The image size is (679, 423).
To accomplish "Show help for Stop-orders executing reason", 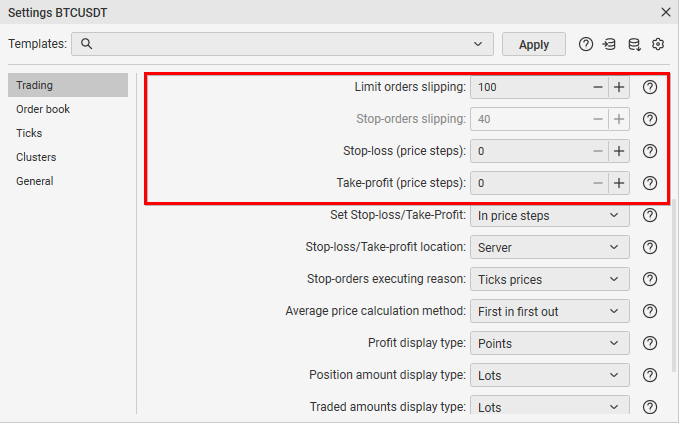I will pyautogui.click(x=650, y=279).
